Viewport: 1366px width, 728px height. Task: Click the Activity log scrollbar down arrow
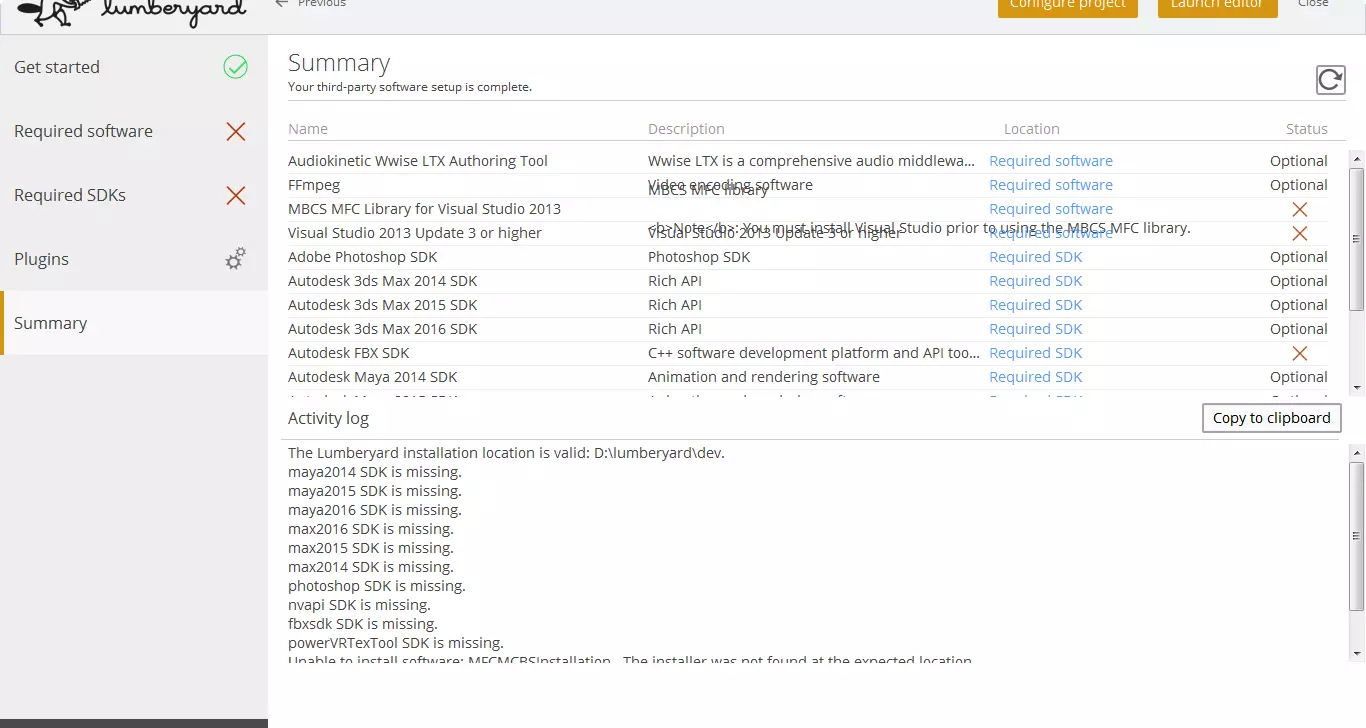tap(1356, 653)
